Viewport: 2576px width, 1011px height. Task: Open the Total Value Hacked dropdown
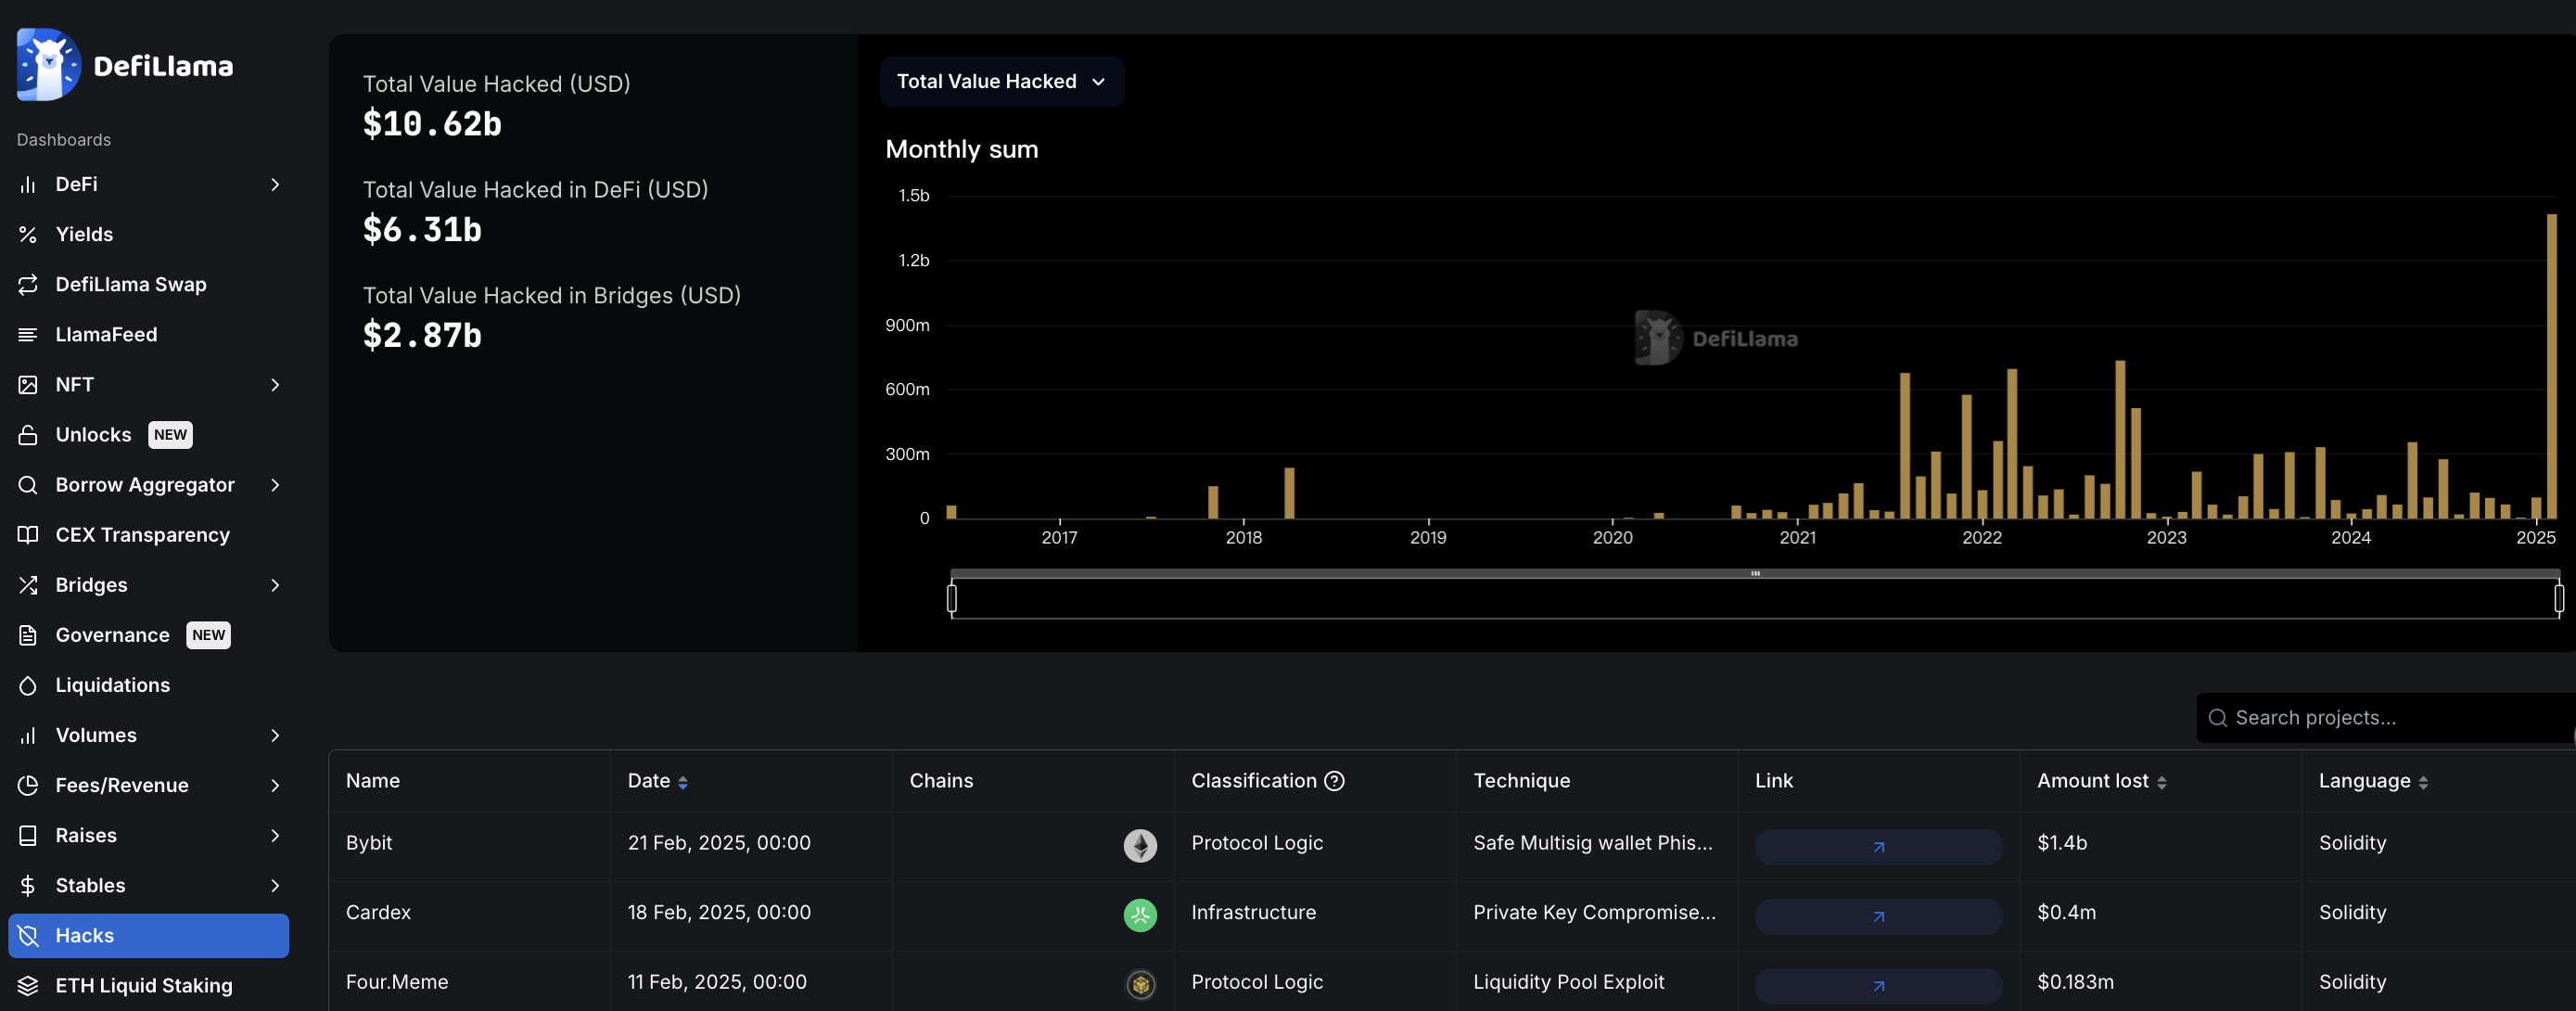coord(1001,81)
